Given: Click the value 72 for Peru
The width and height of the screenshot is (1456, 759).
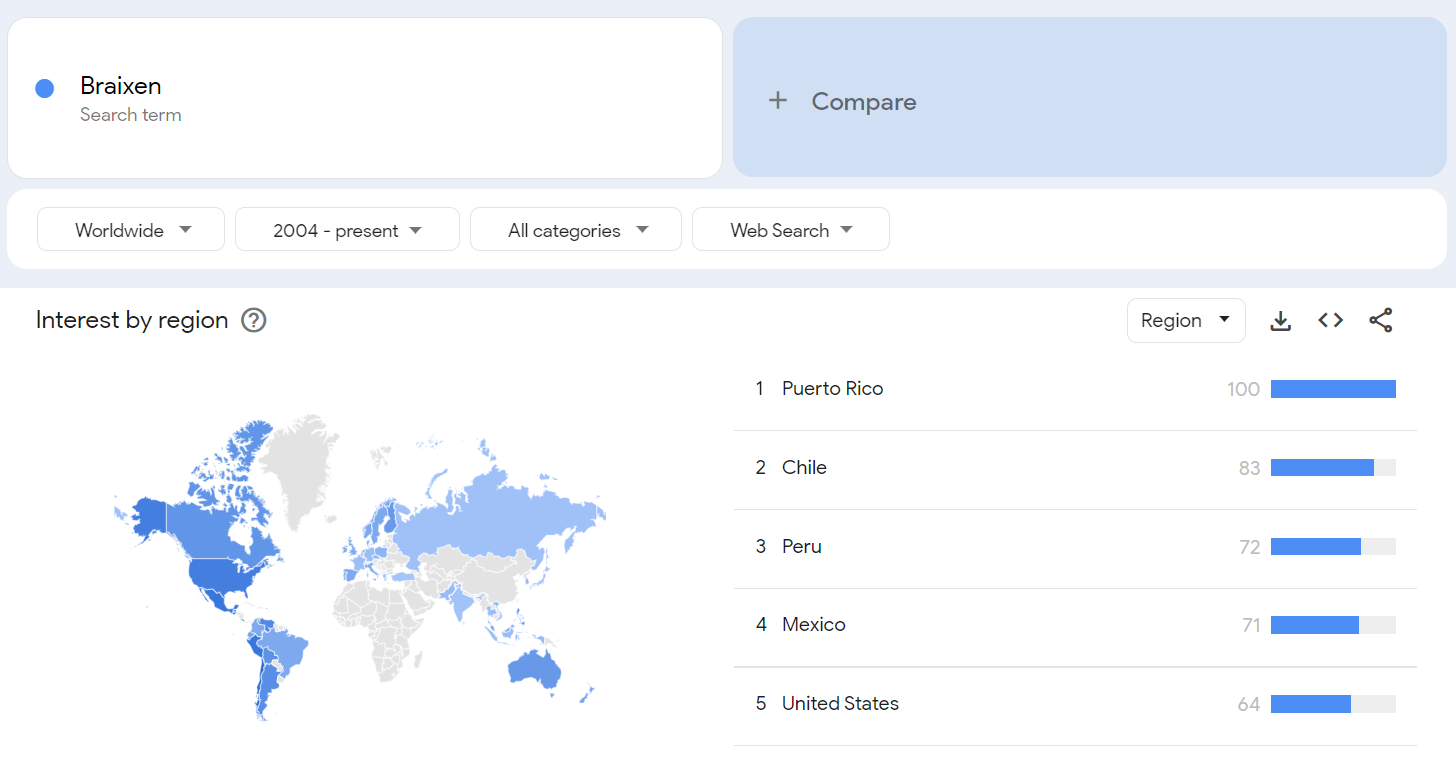Looking at the screenshot, I should tap(1249, 547).
